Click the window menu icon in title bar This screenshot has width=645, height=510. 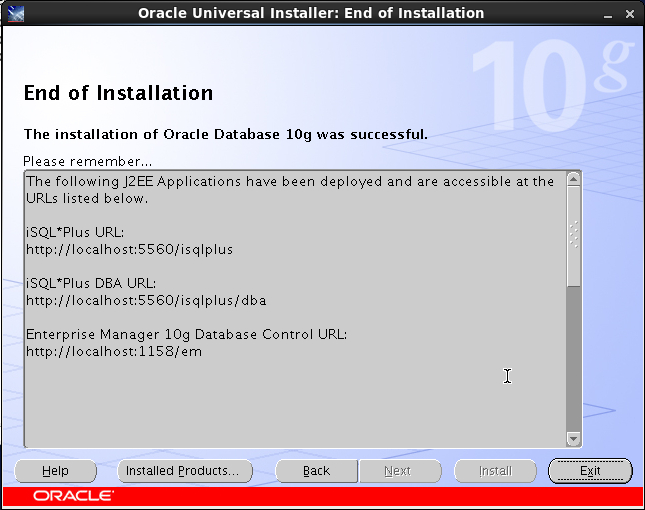(16, 14)
